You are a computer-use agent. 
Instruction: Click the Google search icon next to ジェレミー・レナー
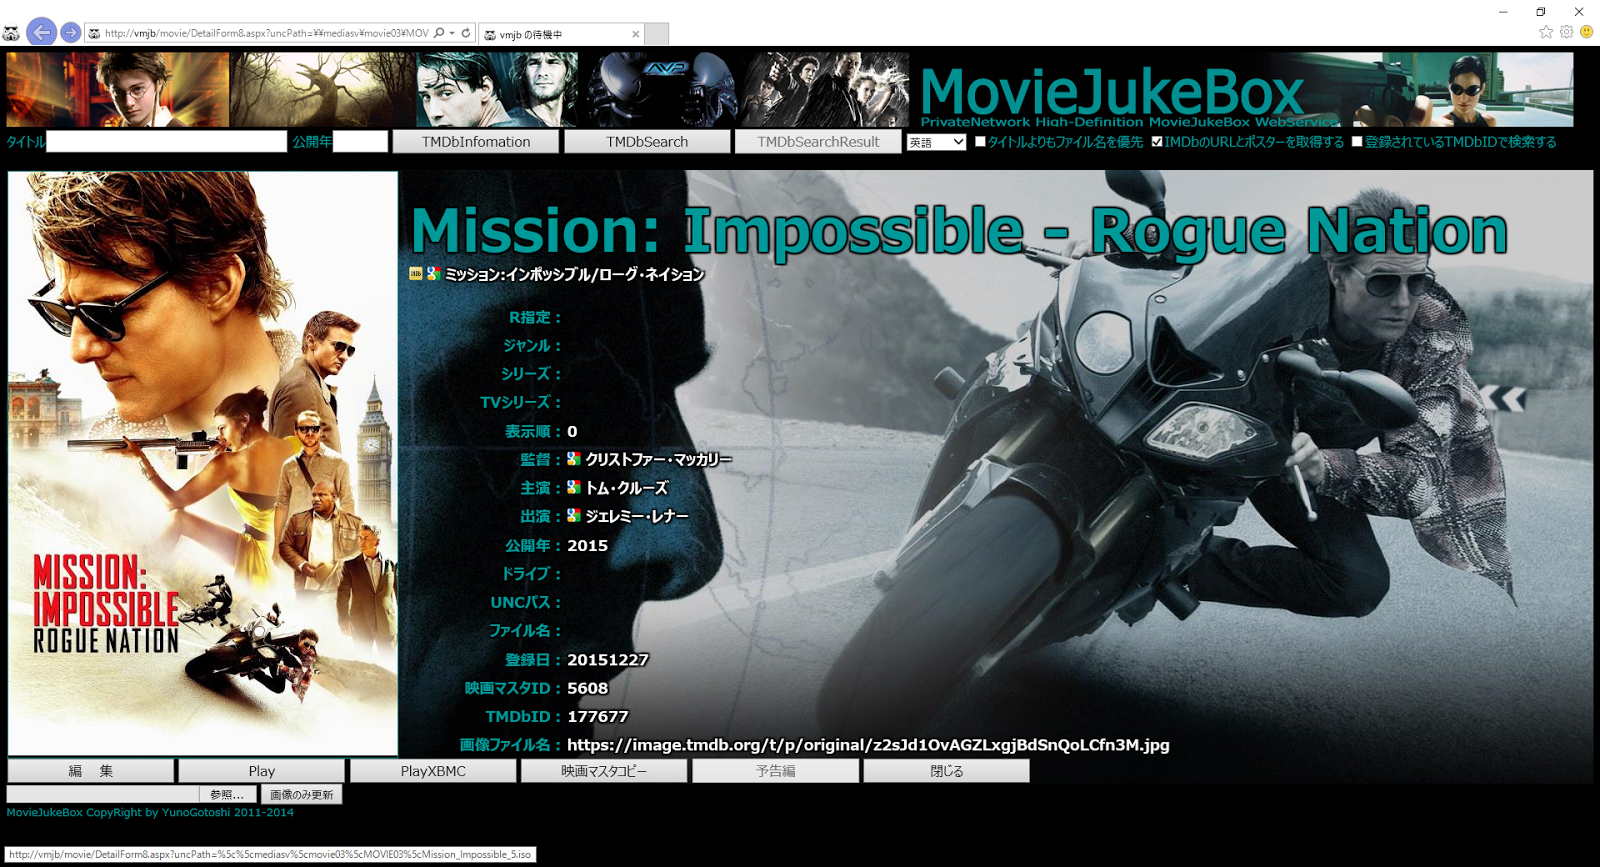574,515
